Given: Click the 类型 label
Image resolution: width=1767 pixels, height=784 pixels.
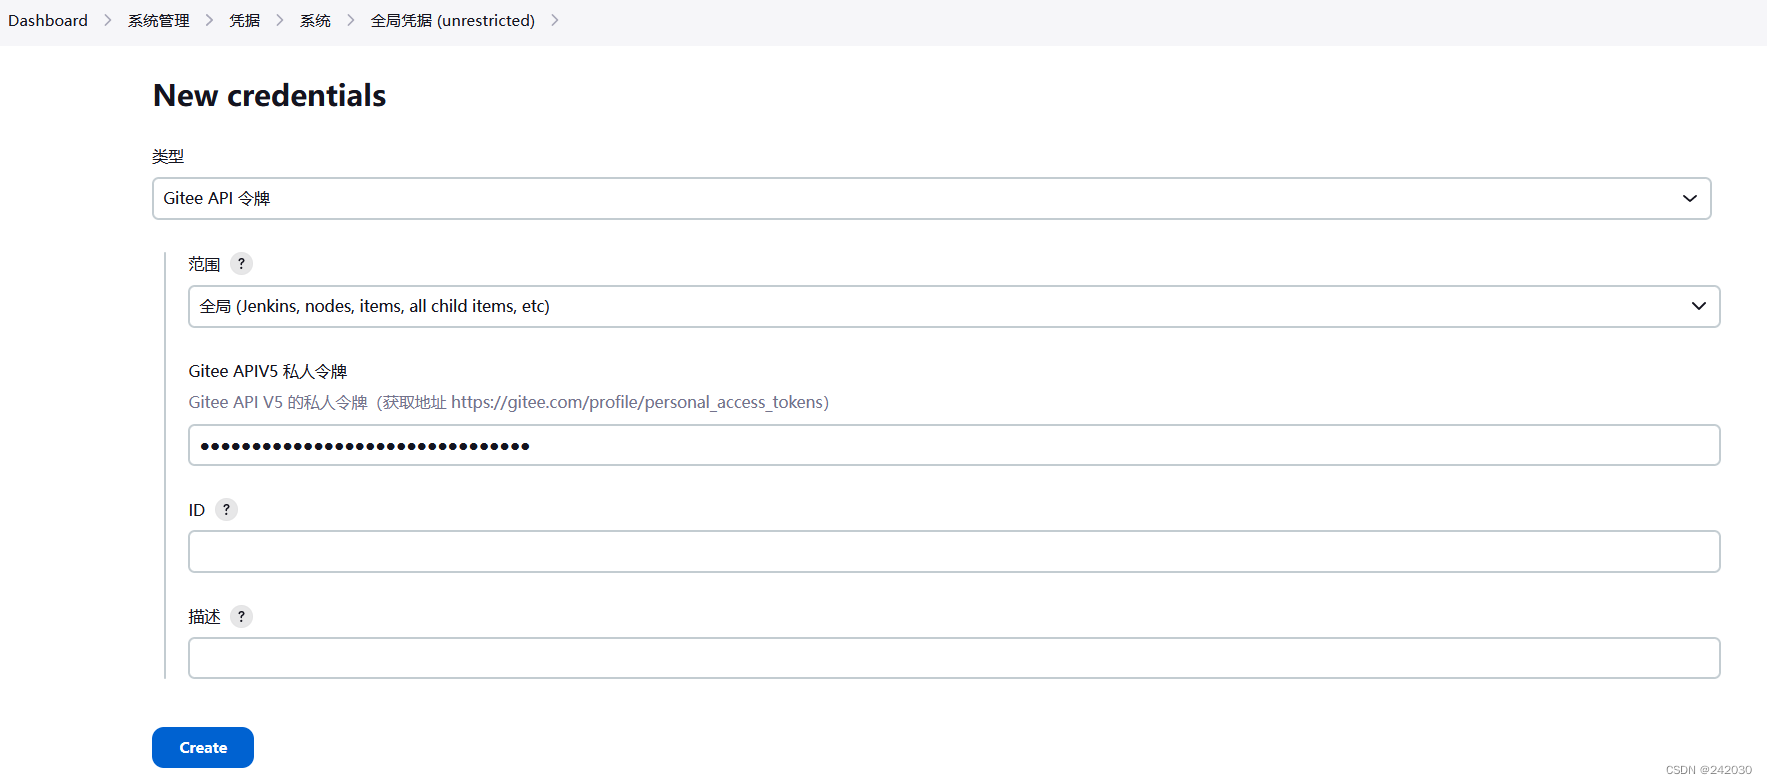Looking at the screenshot, I should click(x=168, y=156).
